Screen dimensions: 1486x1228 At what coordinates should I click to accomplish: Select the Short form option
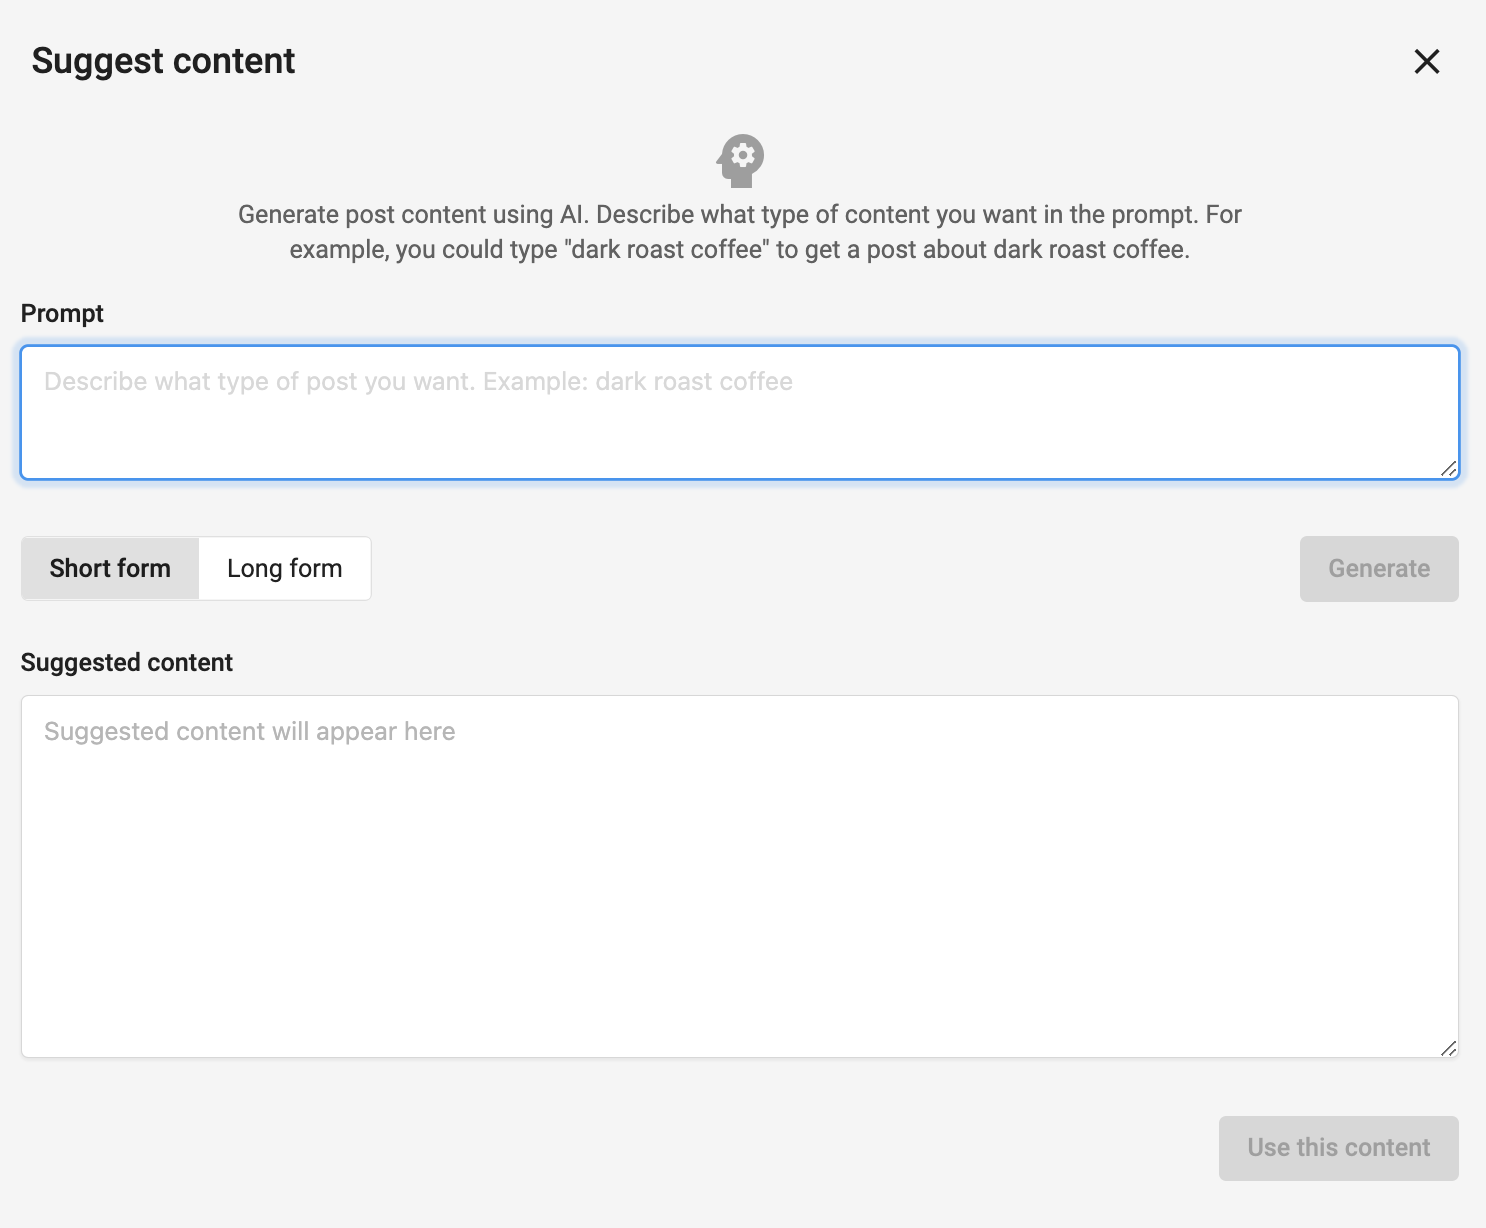(110, 568)
